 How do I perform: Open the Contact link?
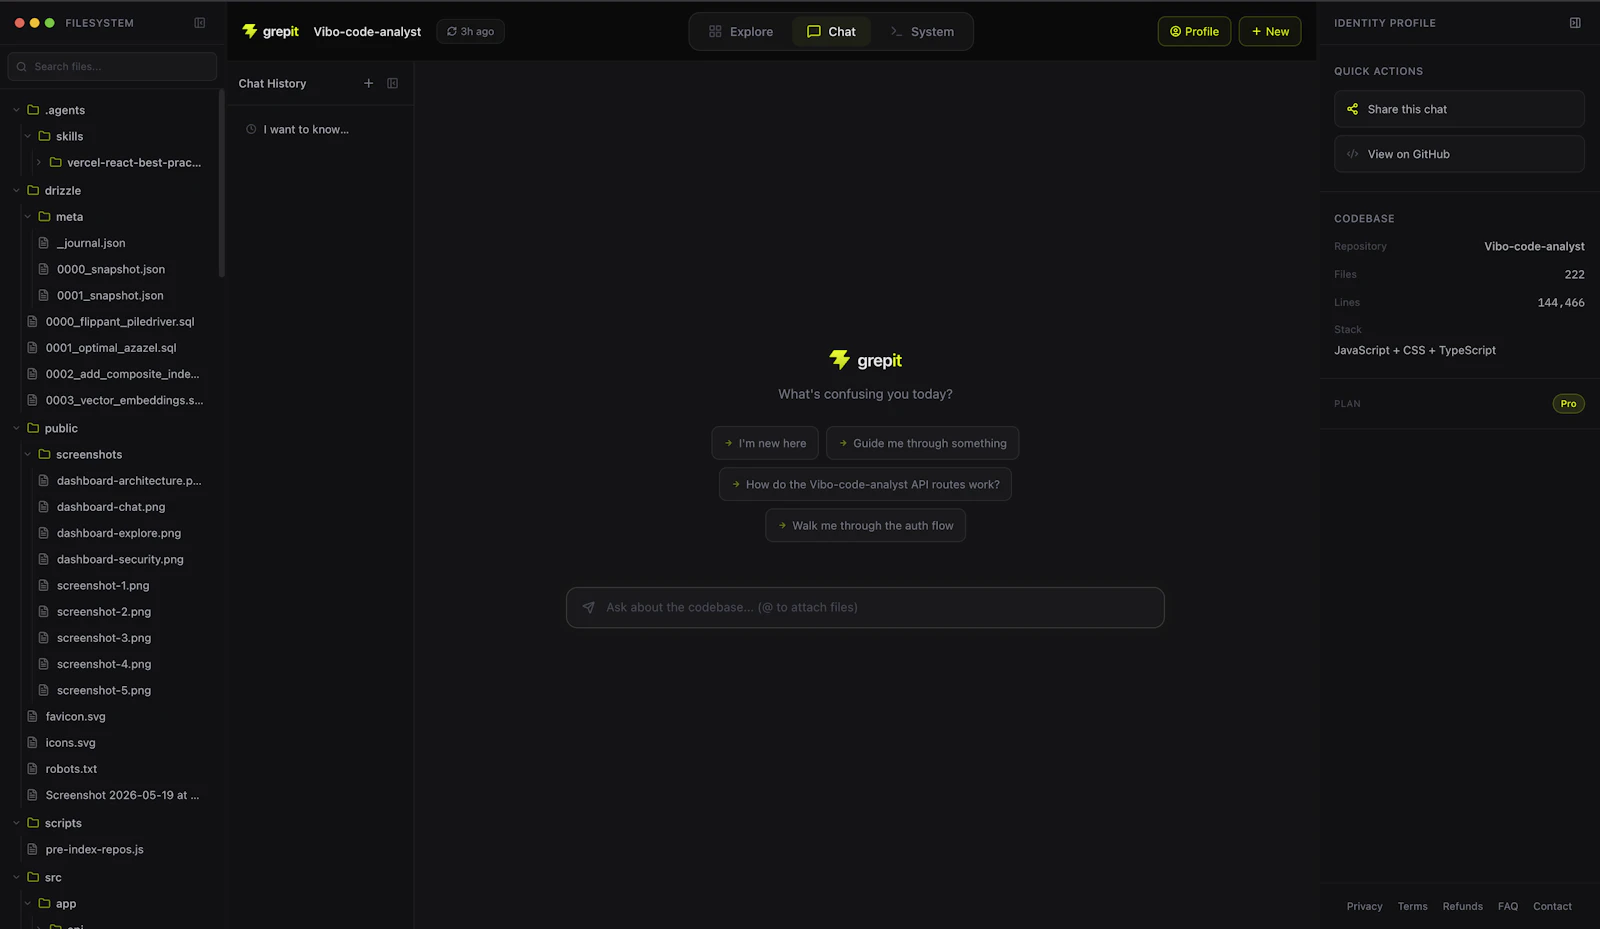pos(1552,906)
